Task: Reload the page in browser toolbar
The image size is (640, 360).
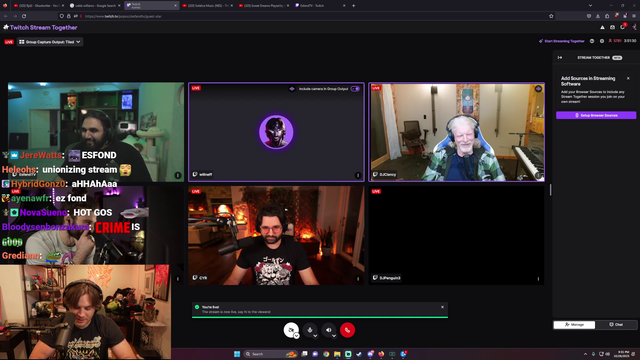Action: [x=24, y=16]
